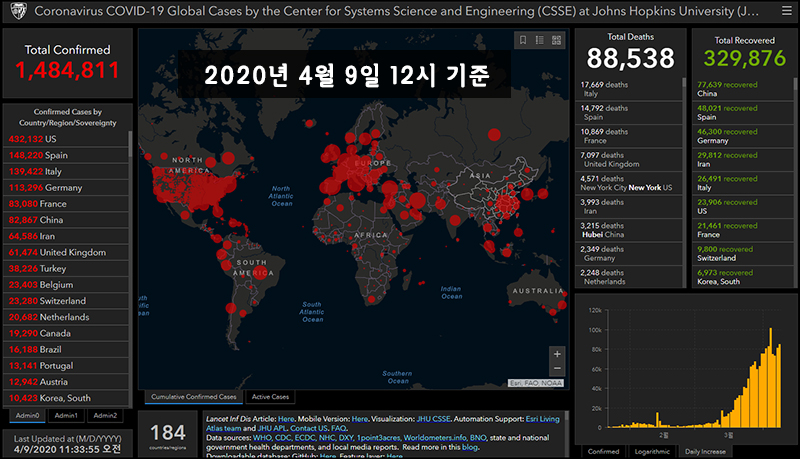Select the 148,220 Spain row
This screenshot has width=800, height=459.
(x=66, y=155)
